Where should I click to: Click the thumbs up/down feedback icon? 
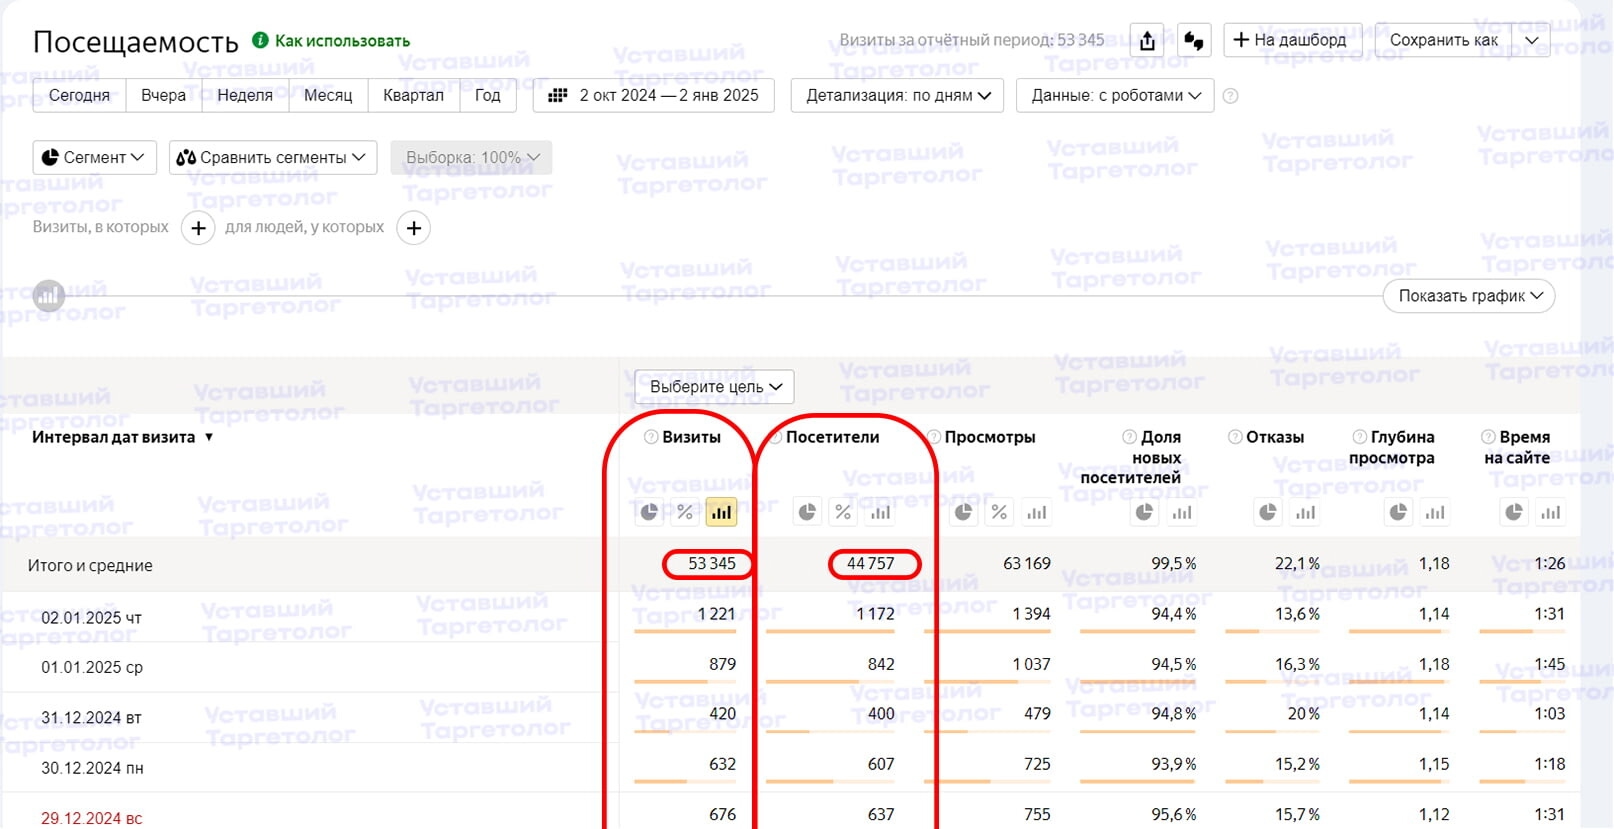[1193, 41]
